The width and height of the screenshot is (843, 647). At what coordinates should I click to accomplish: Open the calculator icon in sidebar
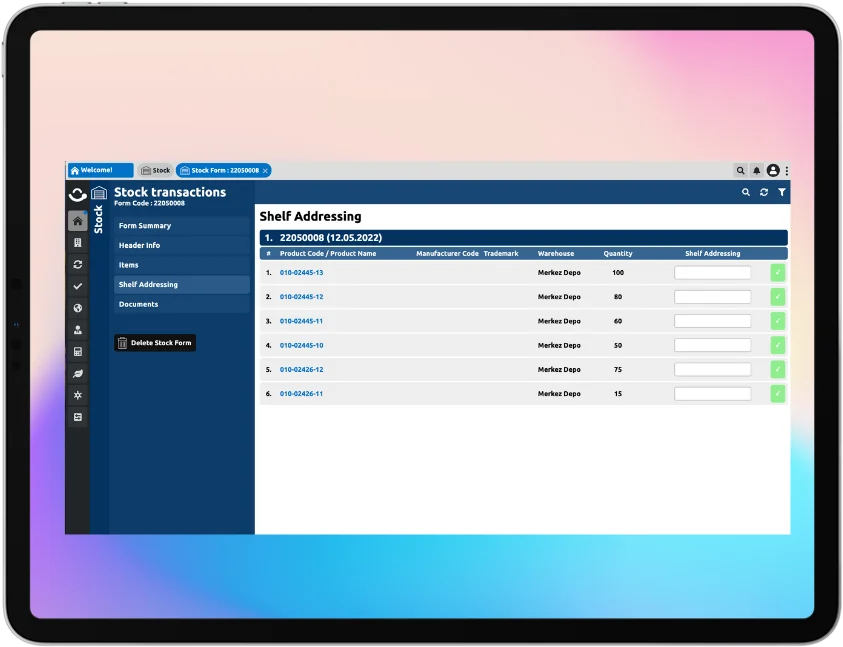(77, 352)
